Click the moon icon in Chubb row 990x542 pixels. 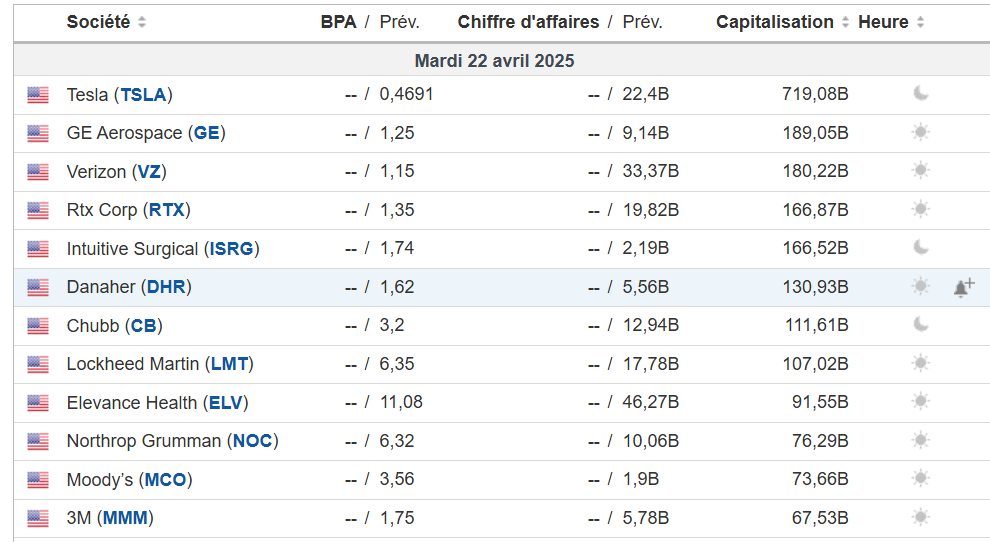(x=921, y=324)
